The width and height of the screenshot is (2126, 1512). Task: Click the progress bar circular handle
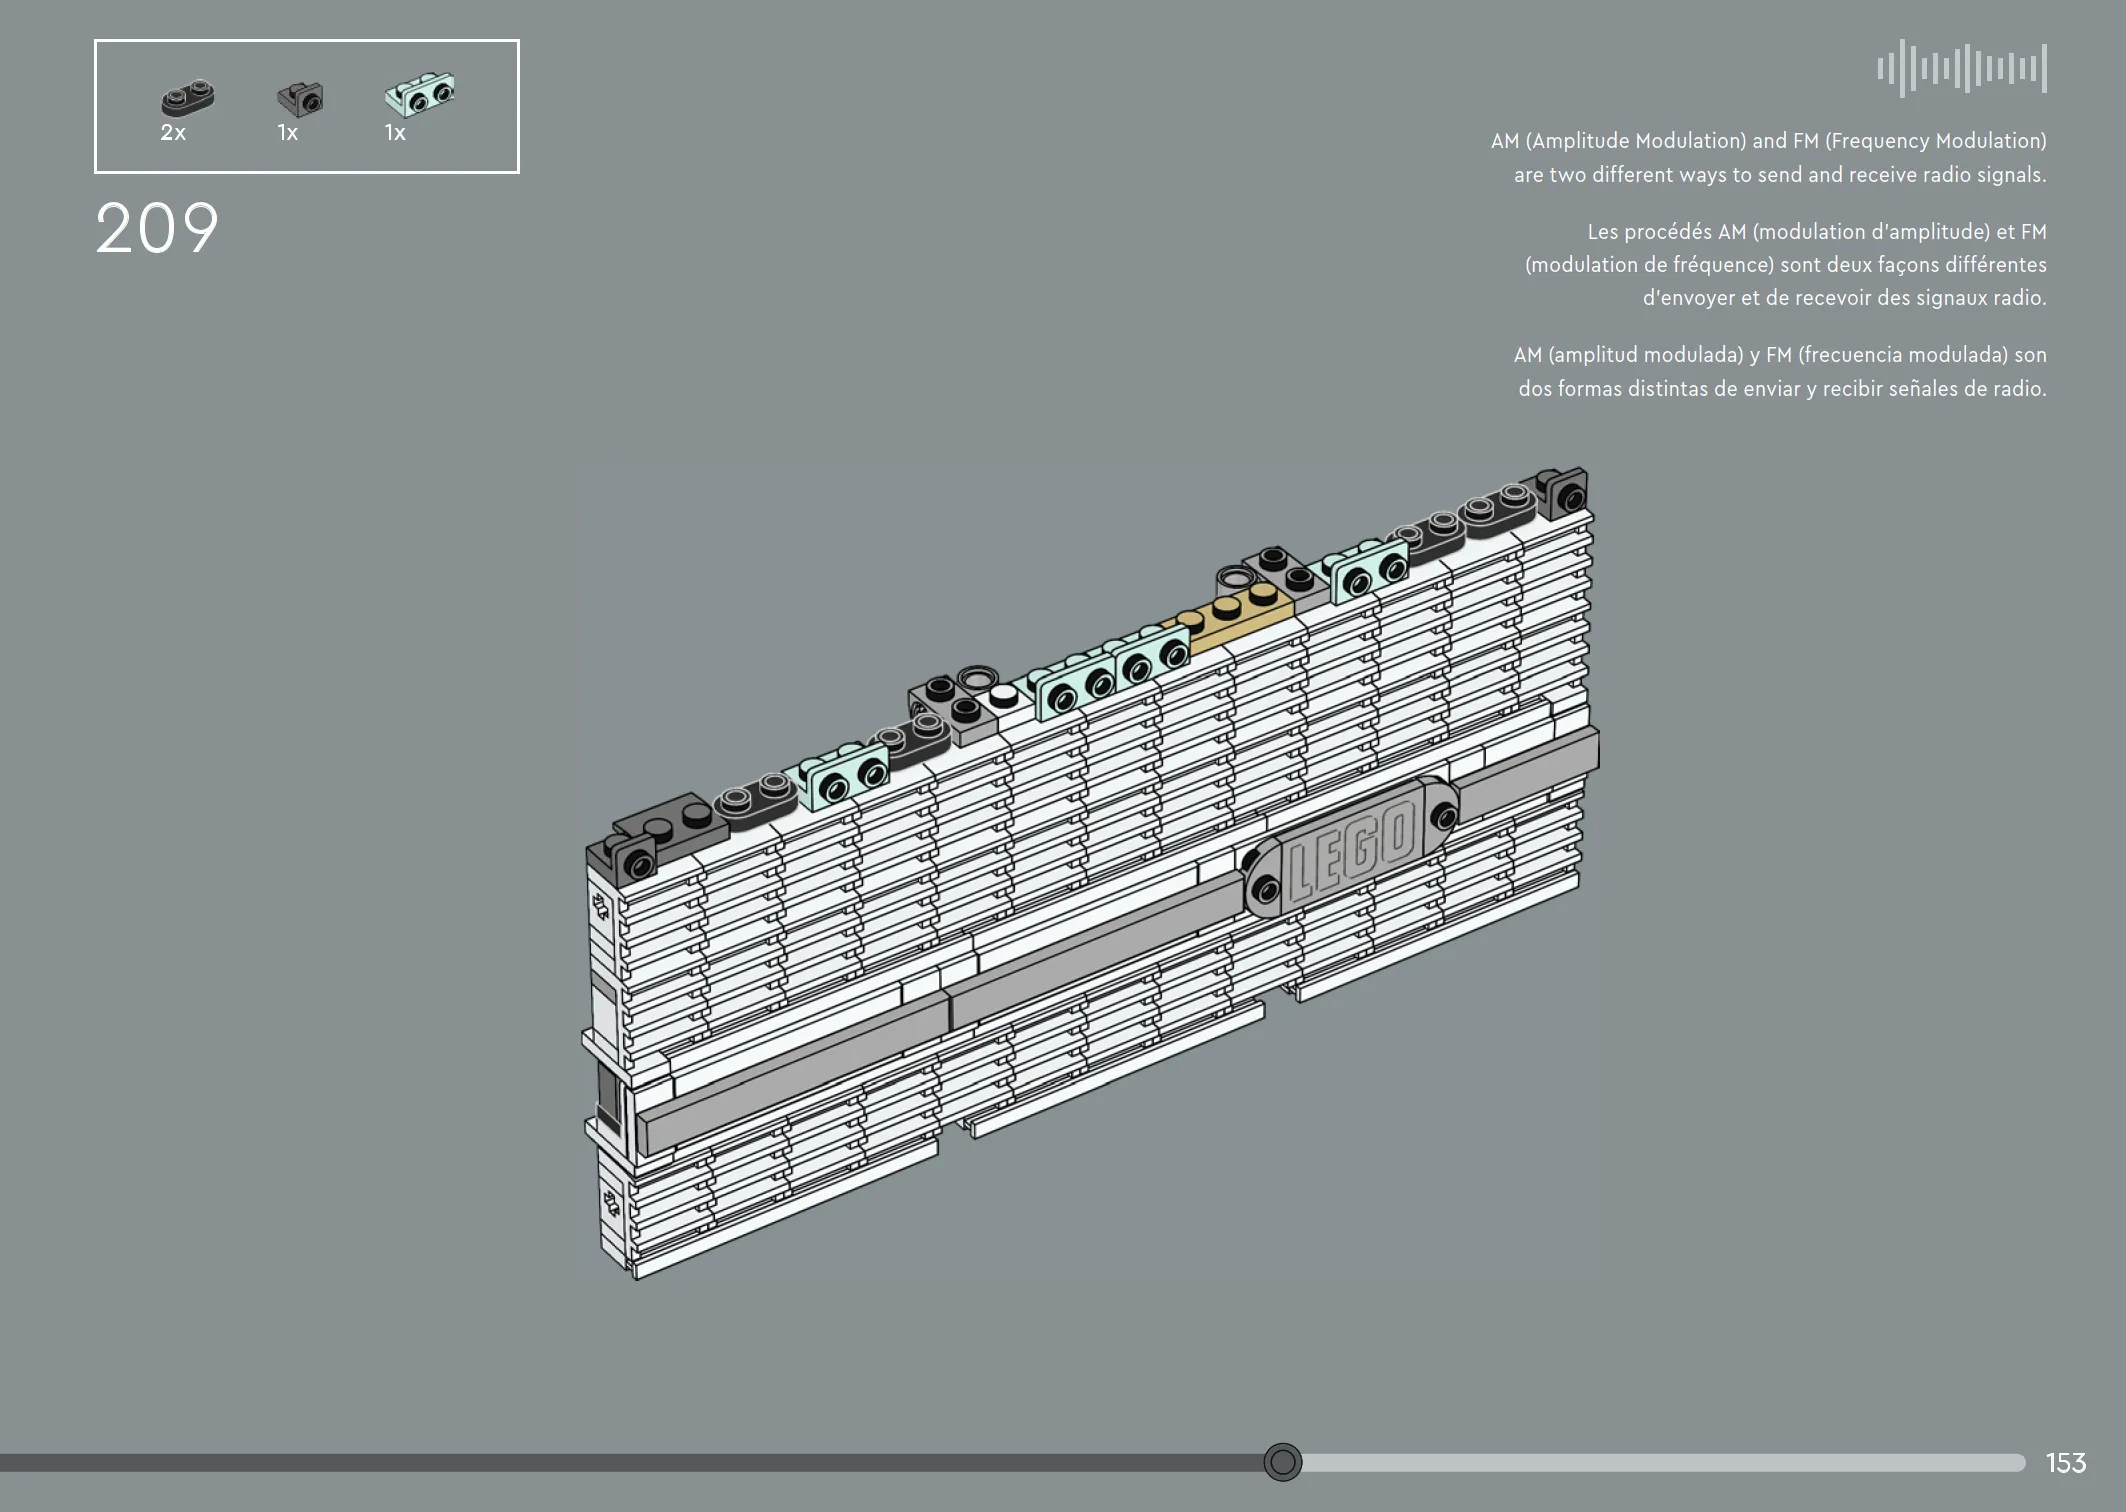tap(1282, 1462)
